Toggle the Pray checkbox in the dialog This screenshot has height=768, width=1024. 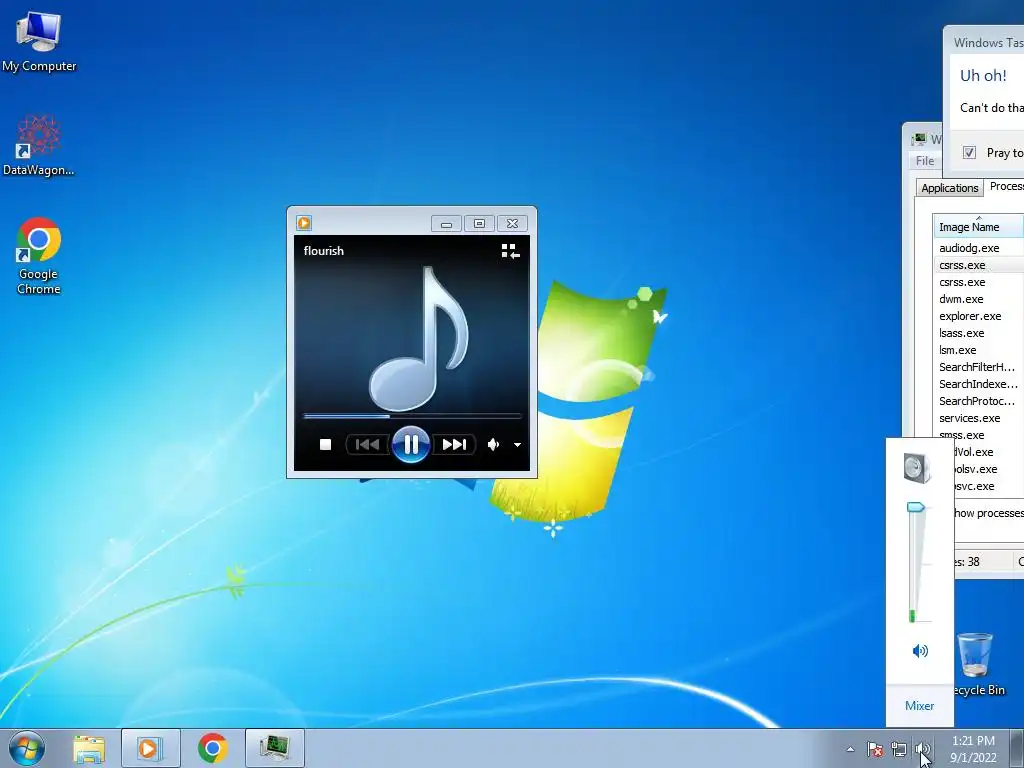point(969,152)
